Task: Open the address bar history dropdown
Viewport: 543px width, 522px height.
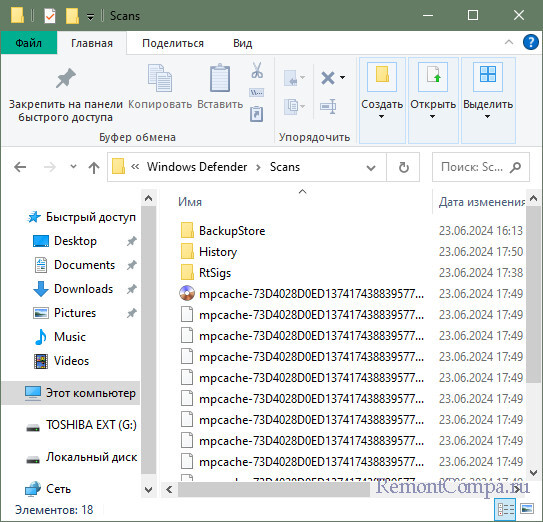Action: (371, 168)
